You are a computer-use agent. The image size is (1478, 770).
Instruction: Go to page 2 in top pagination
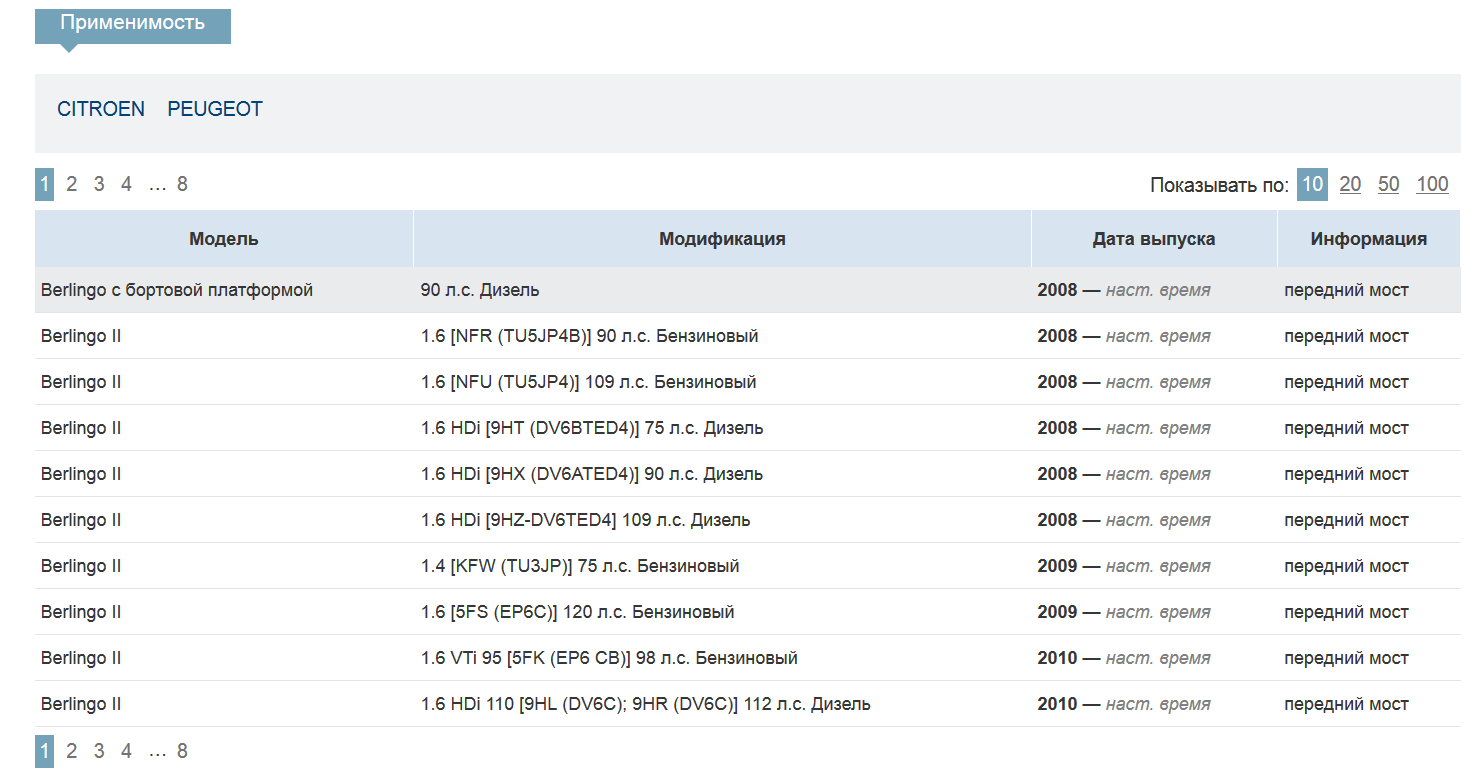72,184
